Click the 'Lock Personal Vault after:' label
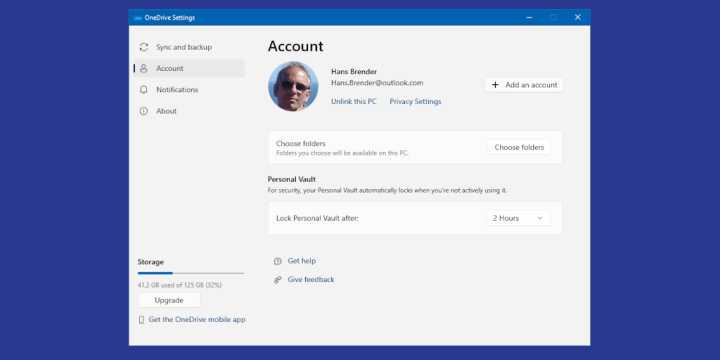The height and width of the screenshot is (360, 720). tap(317, 219)
